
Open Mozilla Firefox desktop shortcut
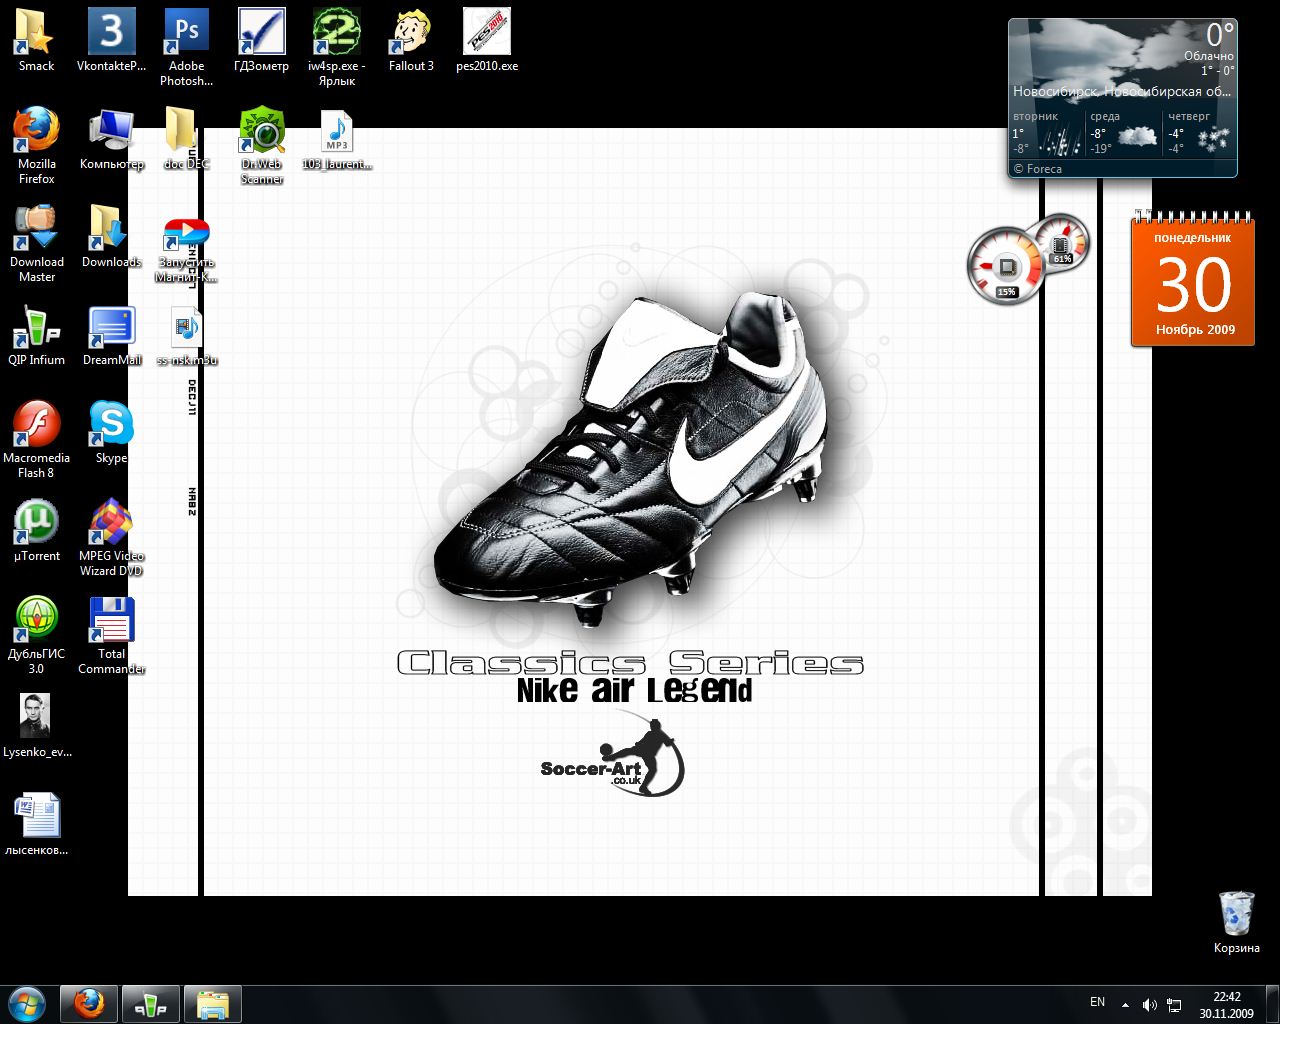pyautogui.click(x=36, y=145)
